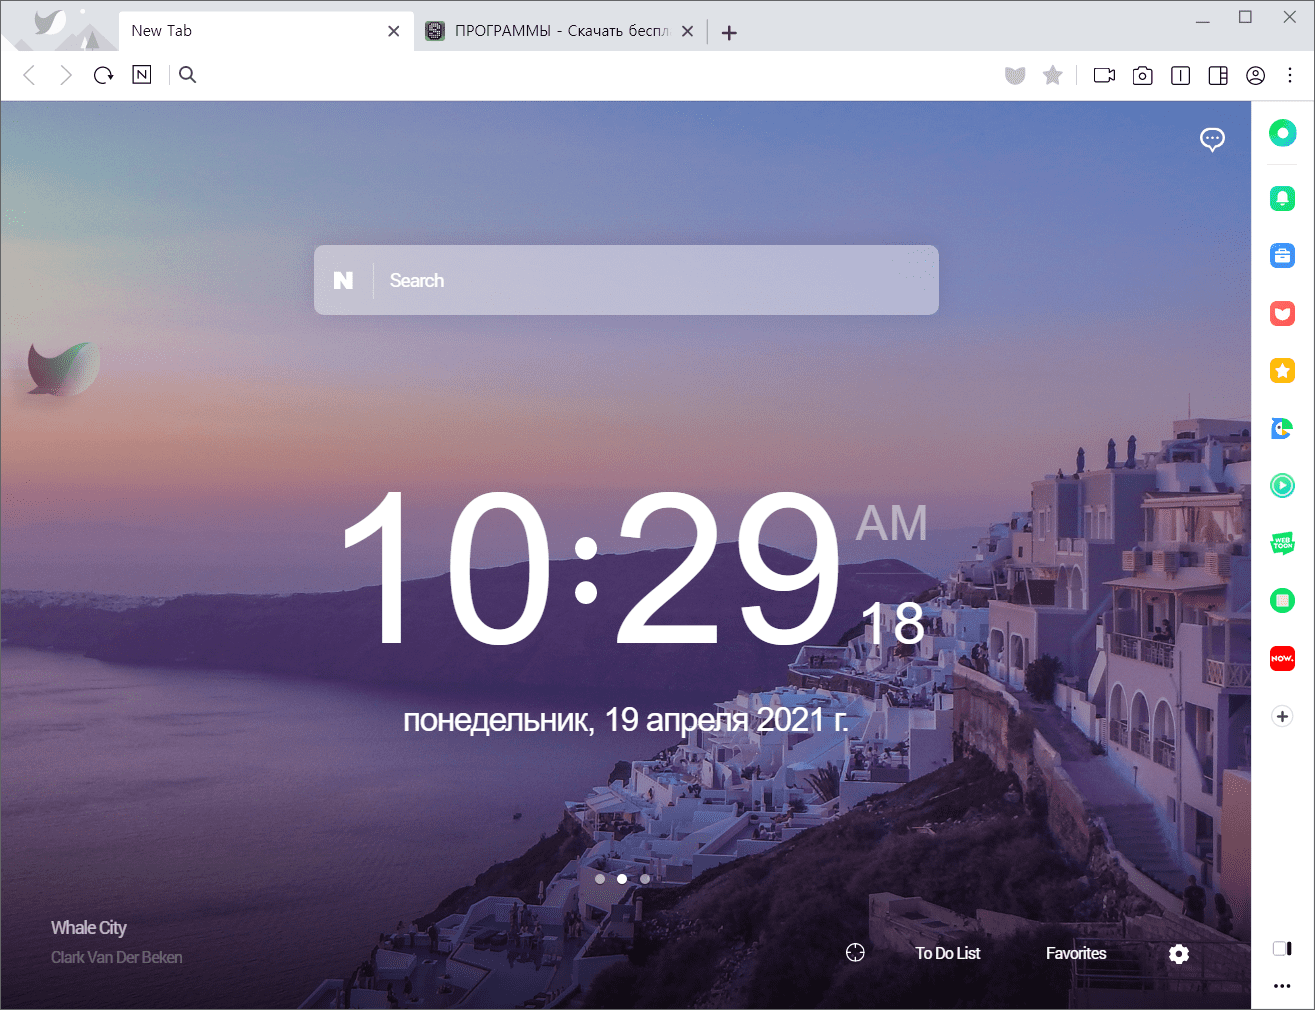The width and height of the screenshot is (1315, 1010).
Task: Open the yellow star bookmarks sidebar icon
Action: pos(1282,371)
